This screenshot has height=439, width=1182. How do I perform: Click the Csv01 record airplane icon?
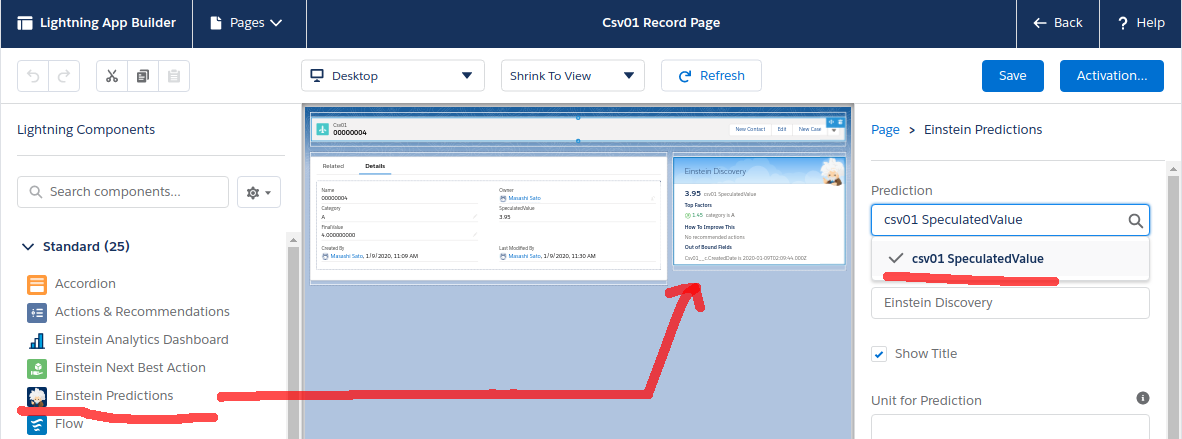click(323, 129)
